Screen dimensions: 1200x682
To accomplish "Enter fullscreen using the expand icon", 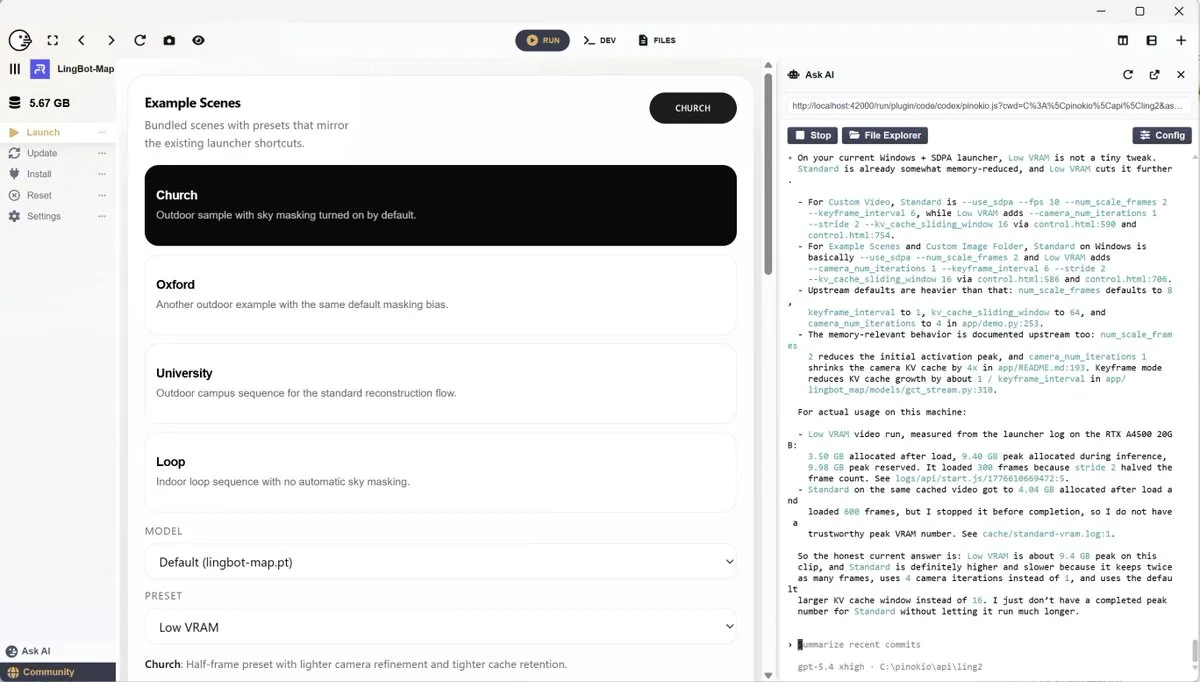I will tap(52, 40).
